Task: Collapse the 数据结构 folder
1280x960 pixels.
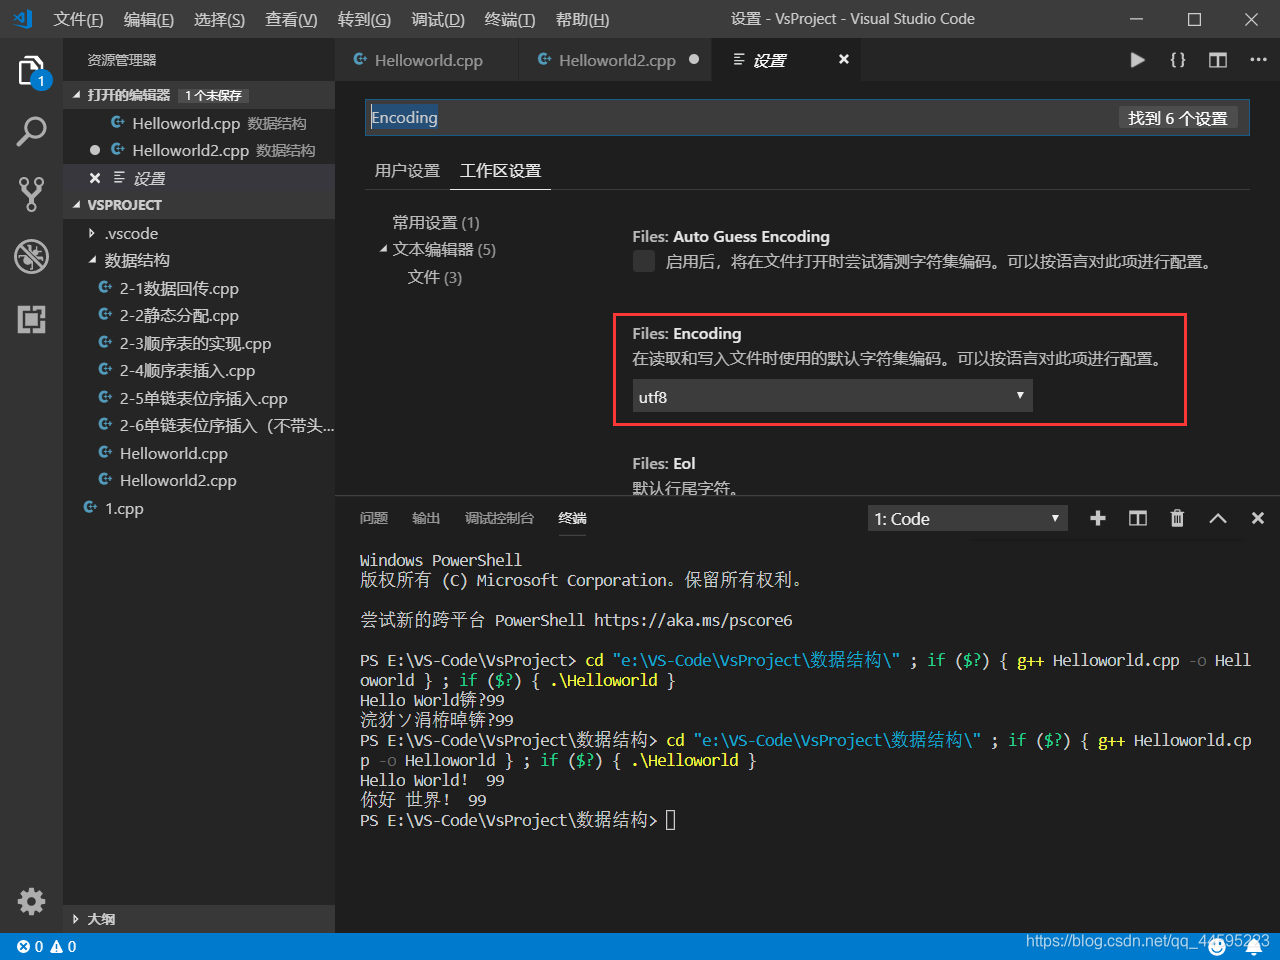Action: point(92,260)
